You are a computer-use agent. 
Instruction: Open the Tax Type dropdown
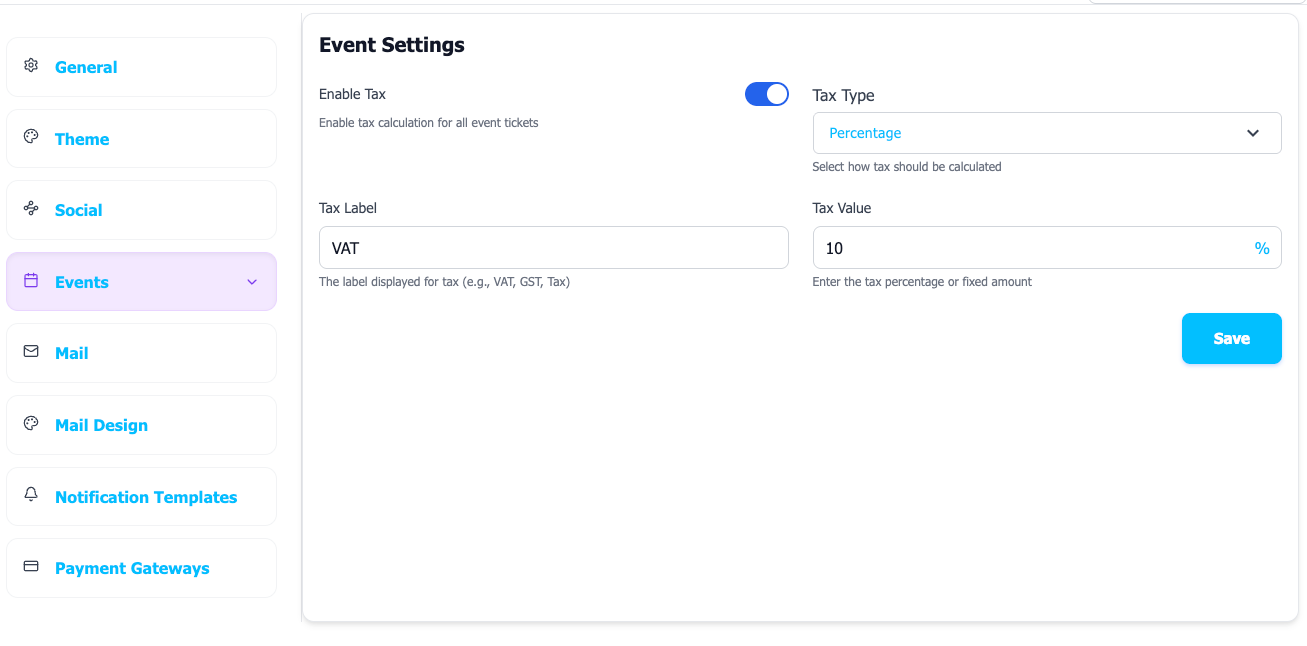click(1046, 132)
